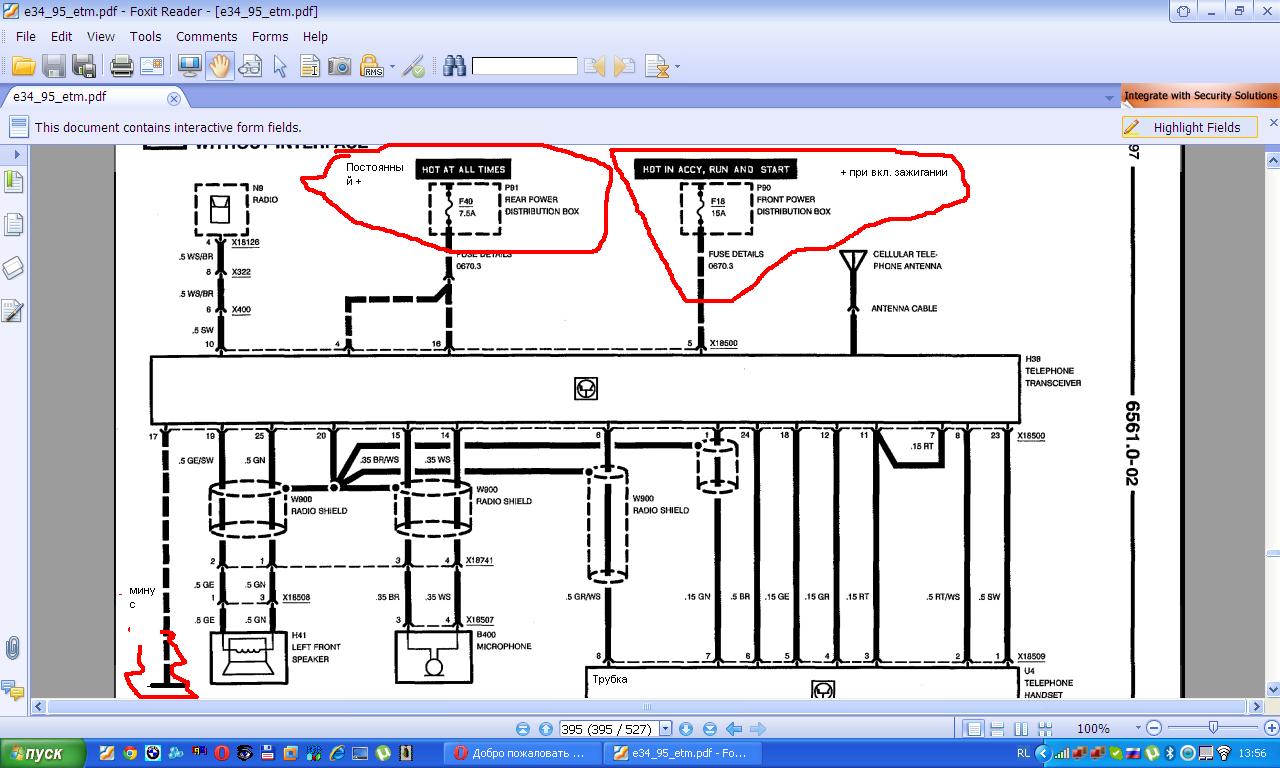Image resolution: width=1280 pixels, height=768 pixels.
Task: Select the arrow Select Annotation tool
Action: coord(280,67)
